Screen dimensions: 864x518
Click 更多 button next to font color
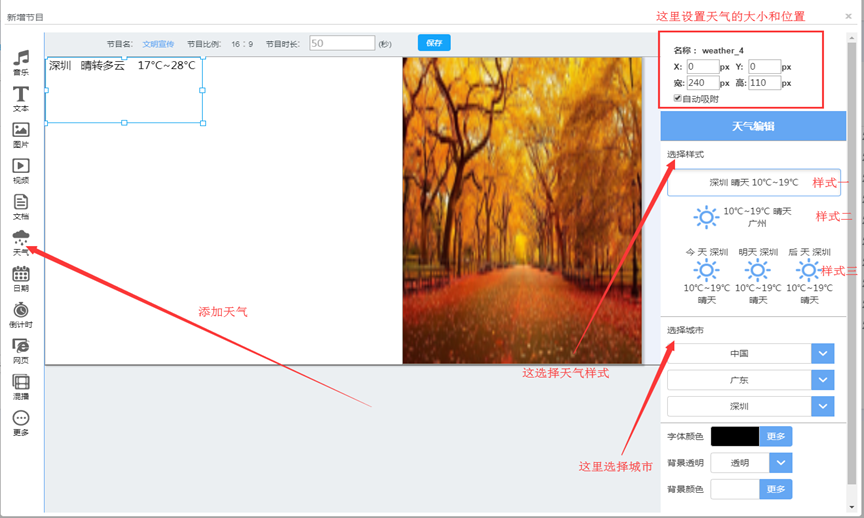(x=776, y=436)
